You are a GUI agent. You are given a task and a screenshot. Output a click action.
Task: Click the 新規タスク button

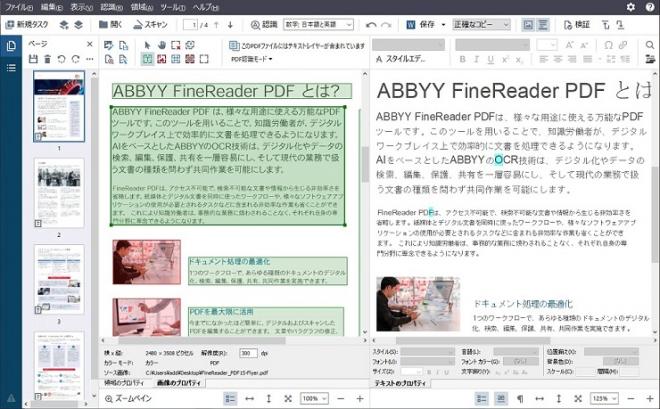click(x=27, y=25)
